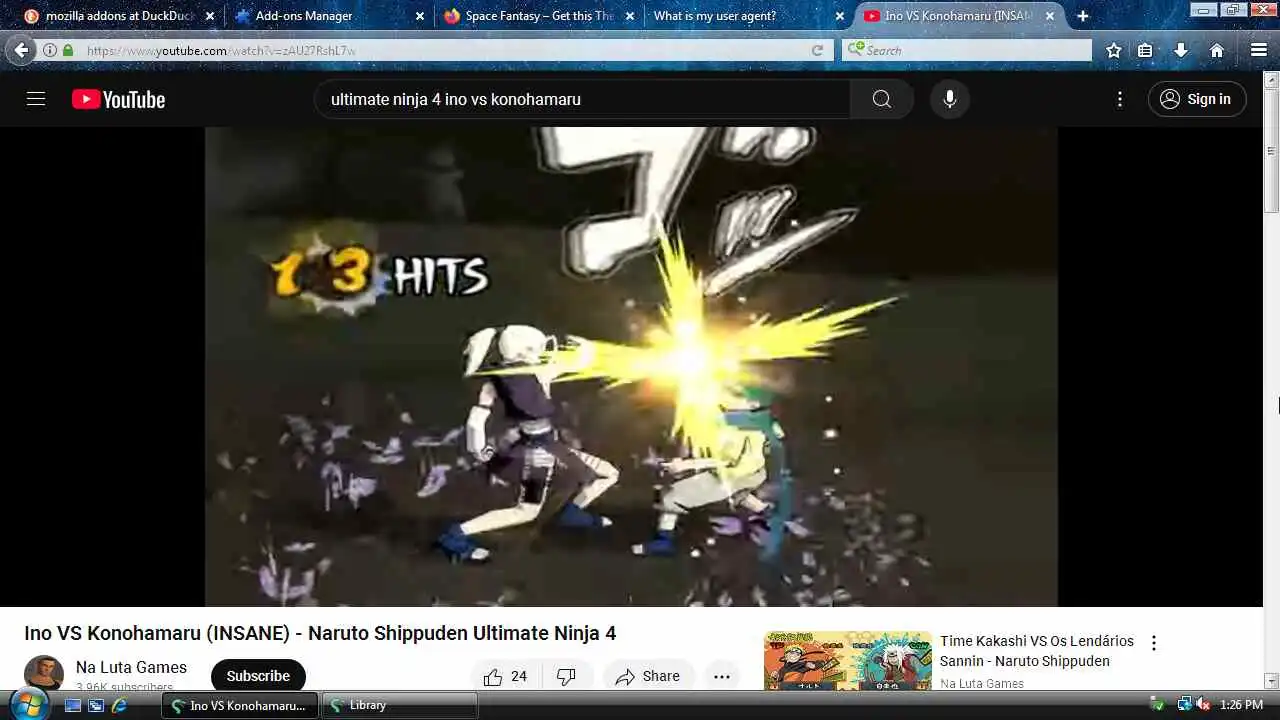
Task: Click the scrollbar up arrow
Action: click(1272, 78)
